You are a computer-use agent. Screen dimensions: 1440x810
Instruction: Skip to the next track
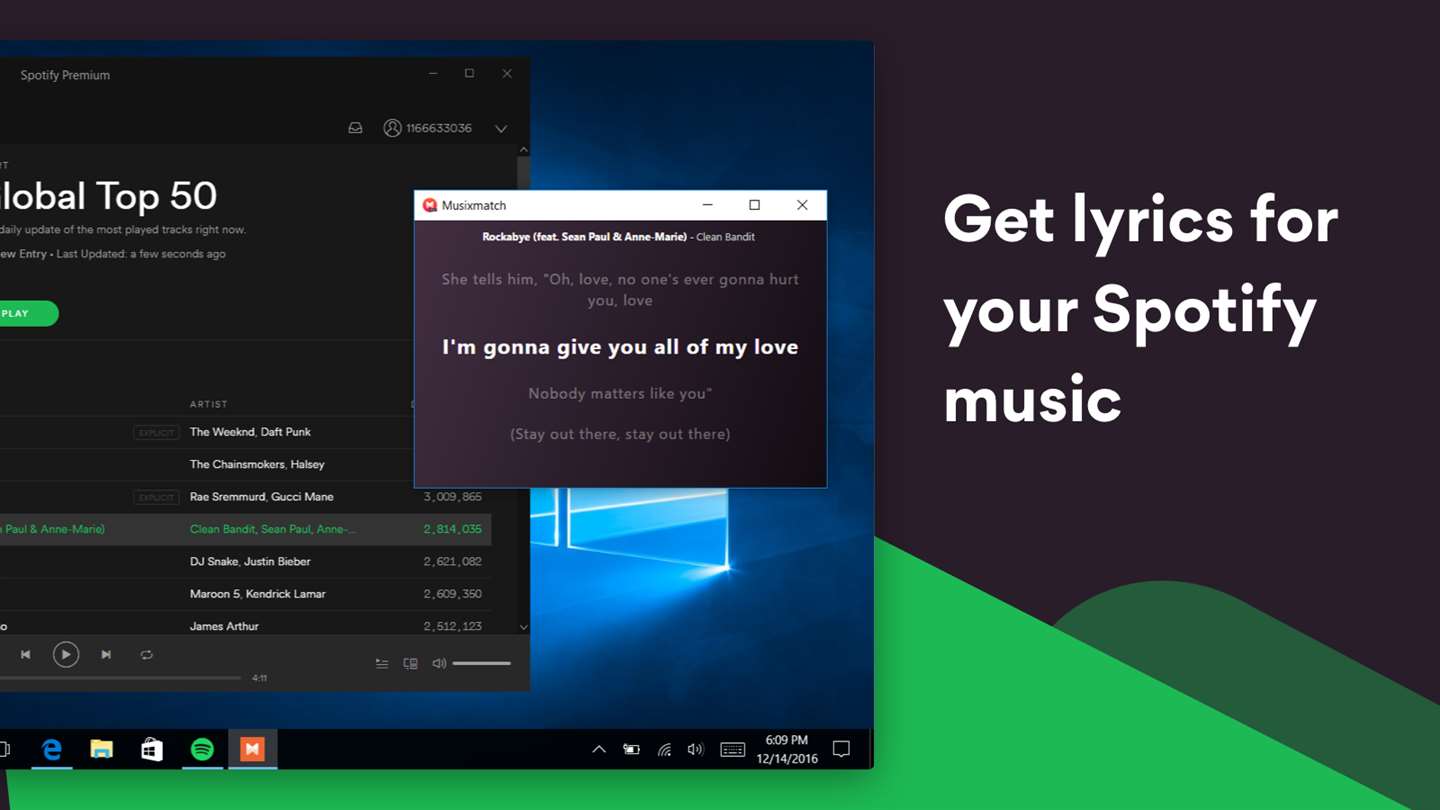point(106,655)
